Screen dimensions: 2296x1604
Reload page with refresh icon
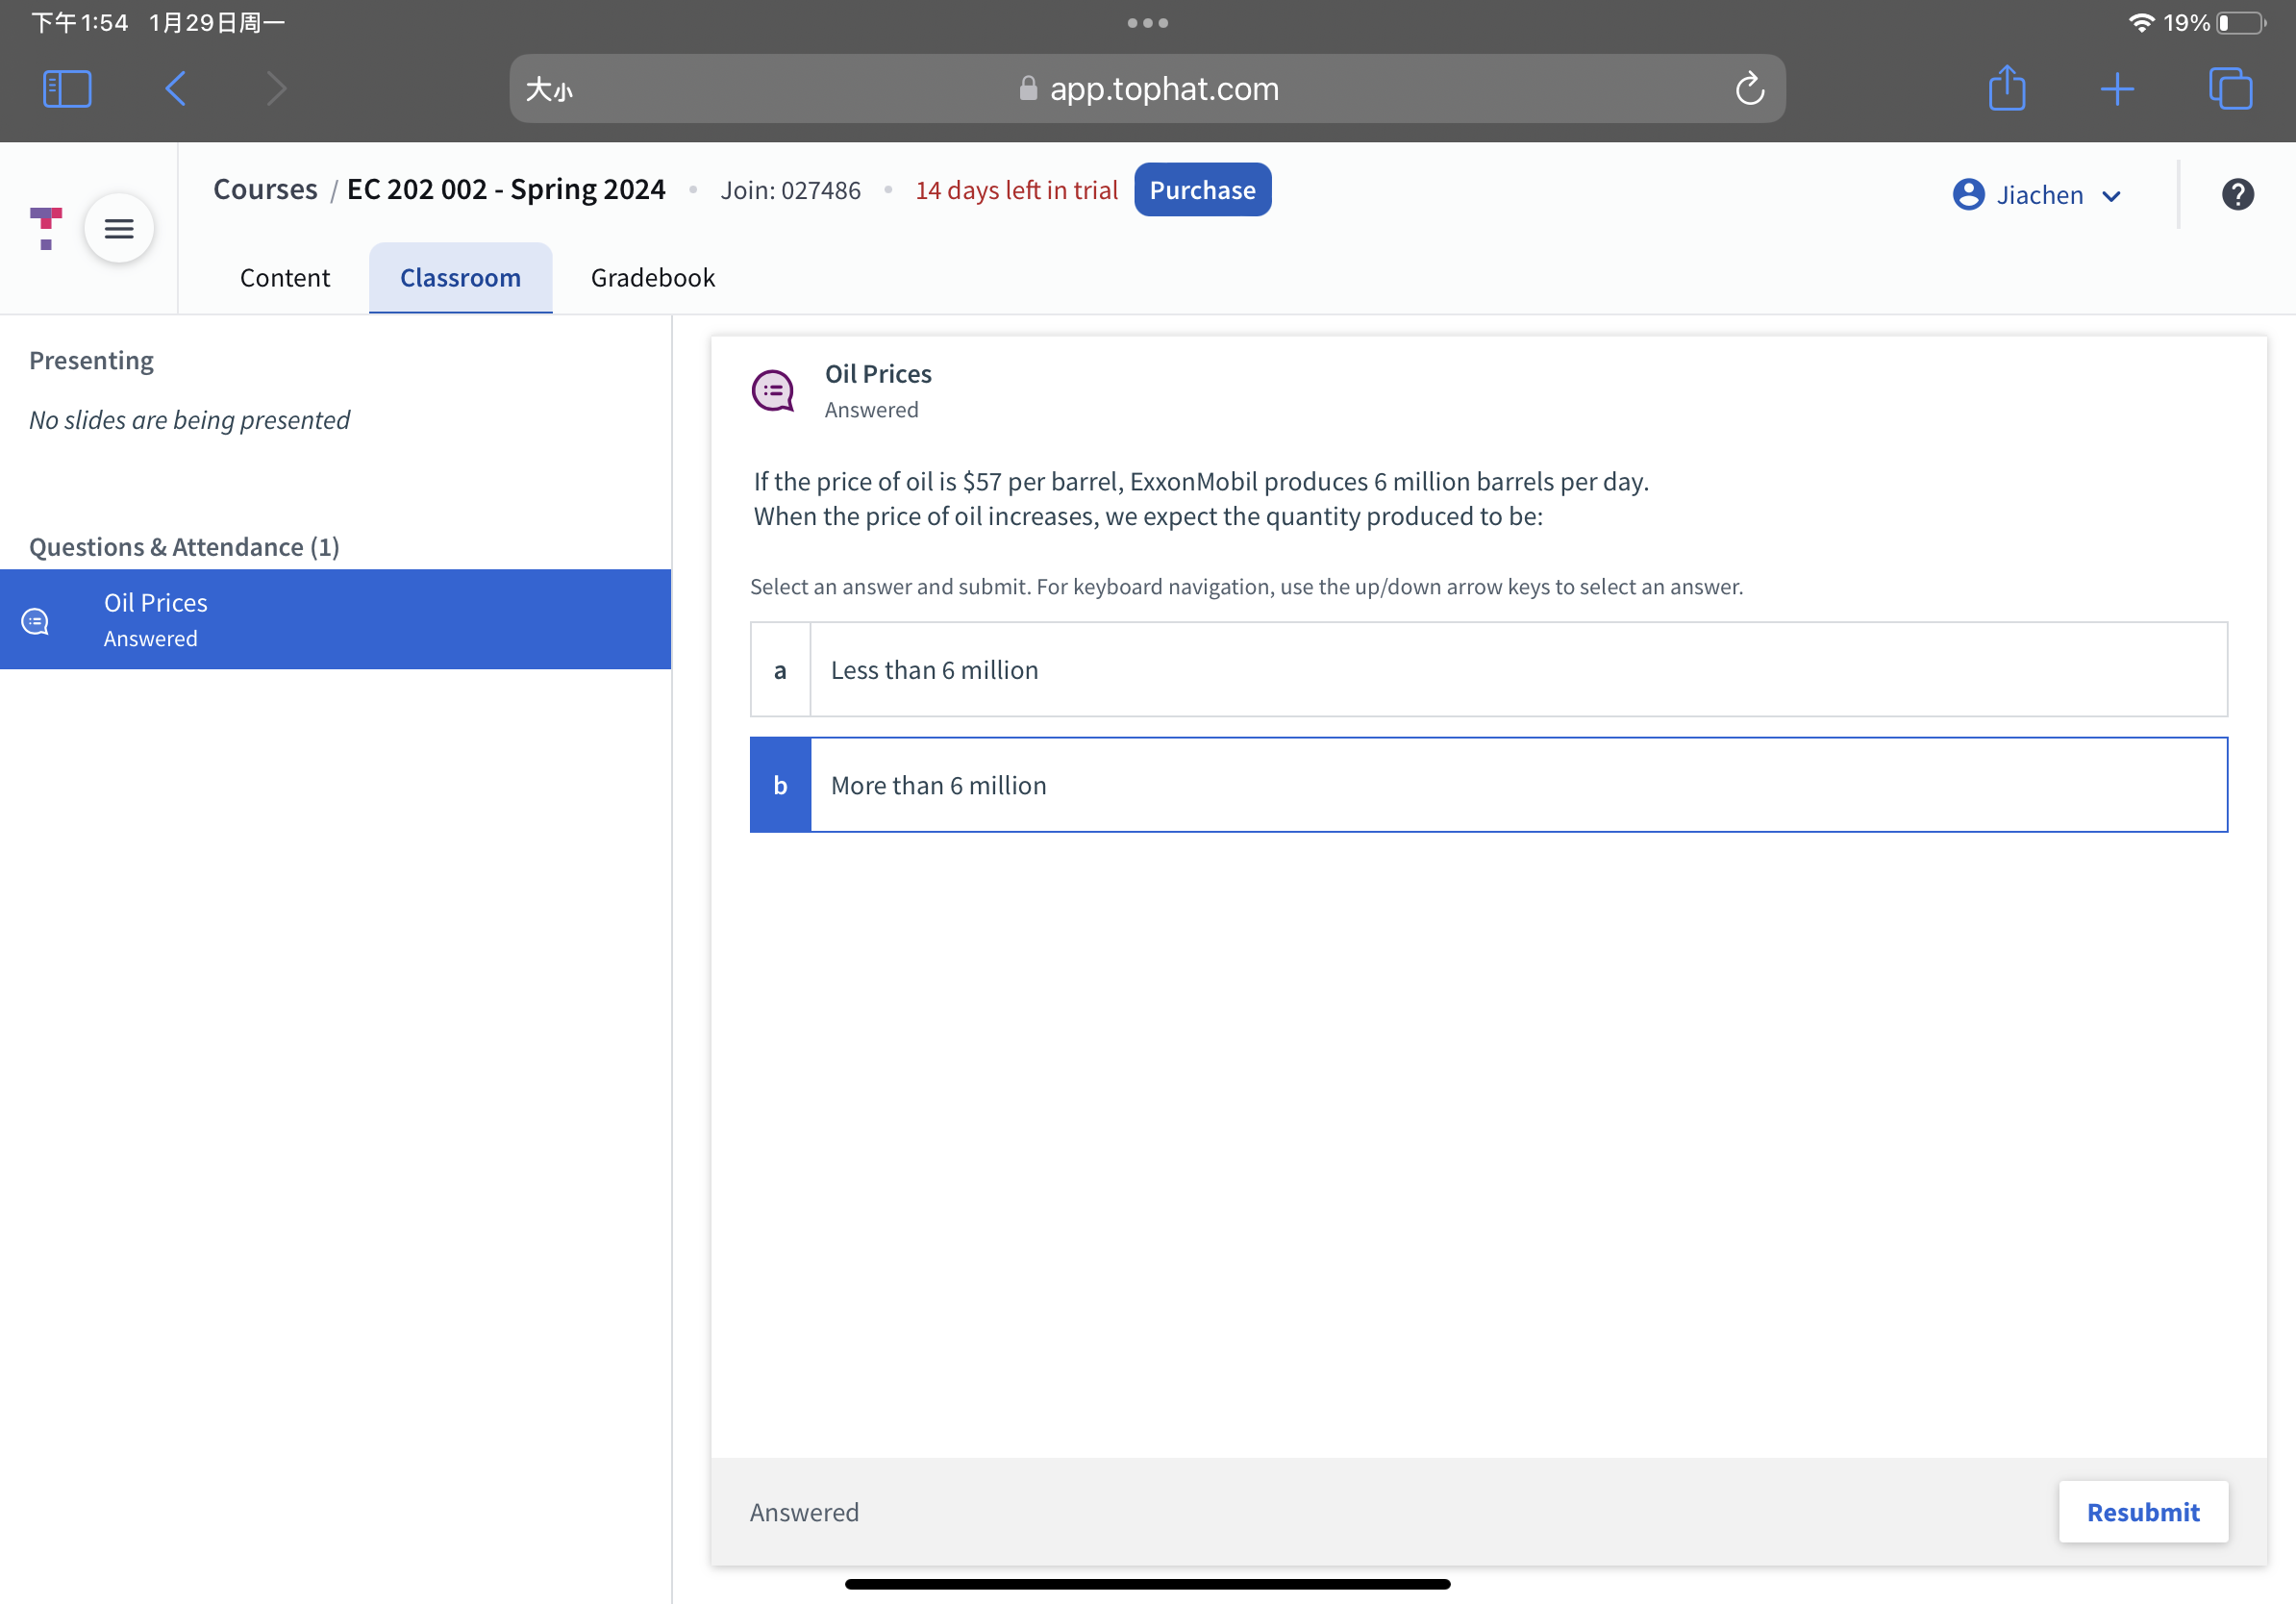[x=1749, y=89]
